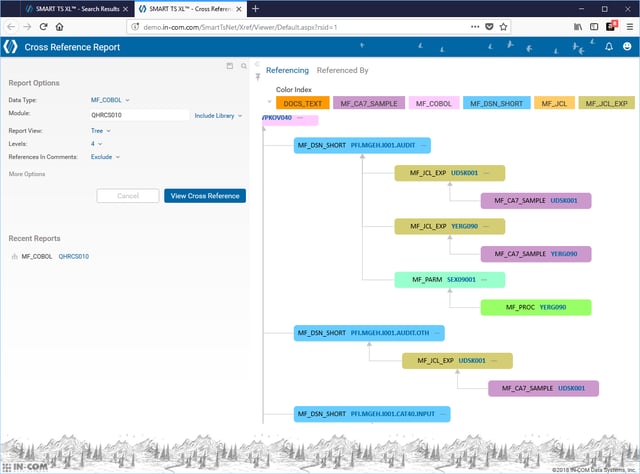Click the user profile icon in header
Image resolution: width=640 pixels, height=474 pixels.
click(x=627, y=47)
